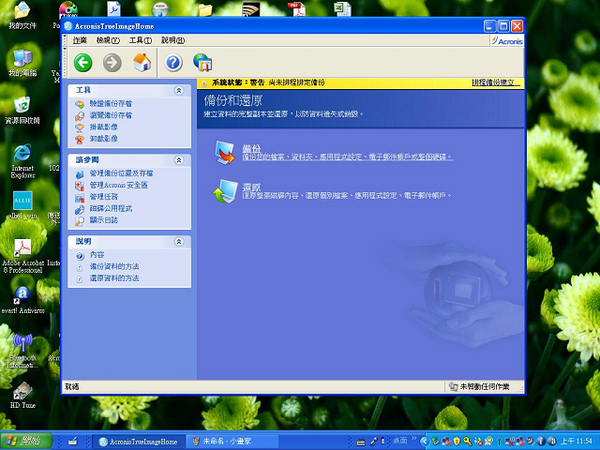Click the 管理Acronis安全區 icon

point(80,186)
